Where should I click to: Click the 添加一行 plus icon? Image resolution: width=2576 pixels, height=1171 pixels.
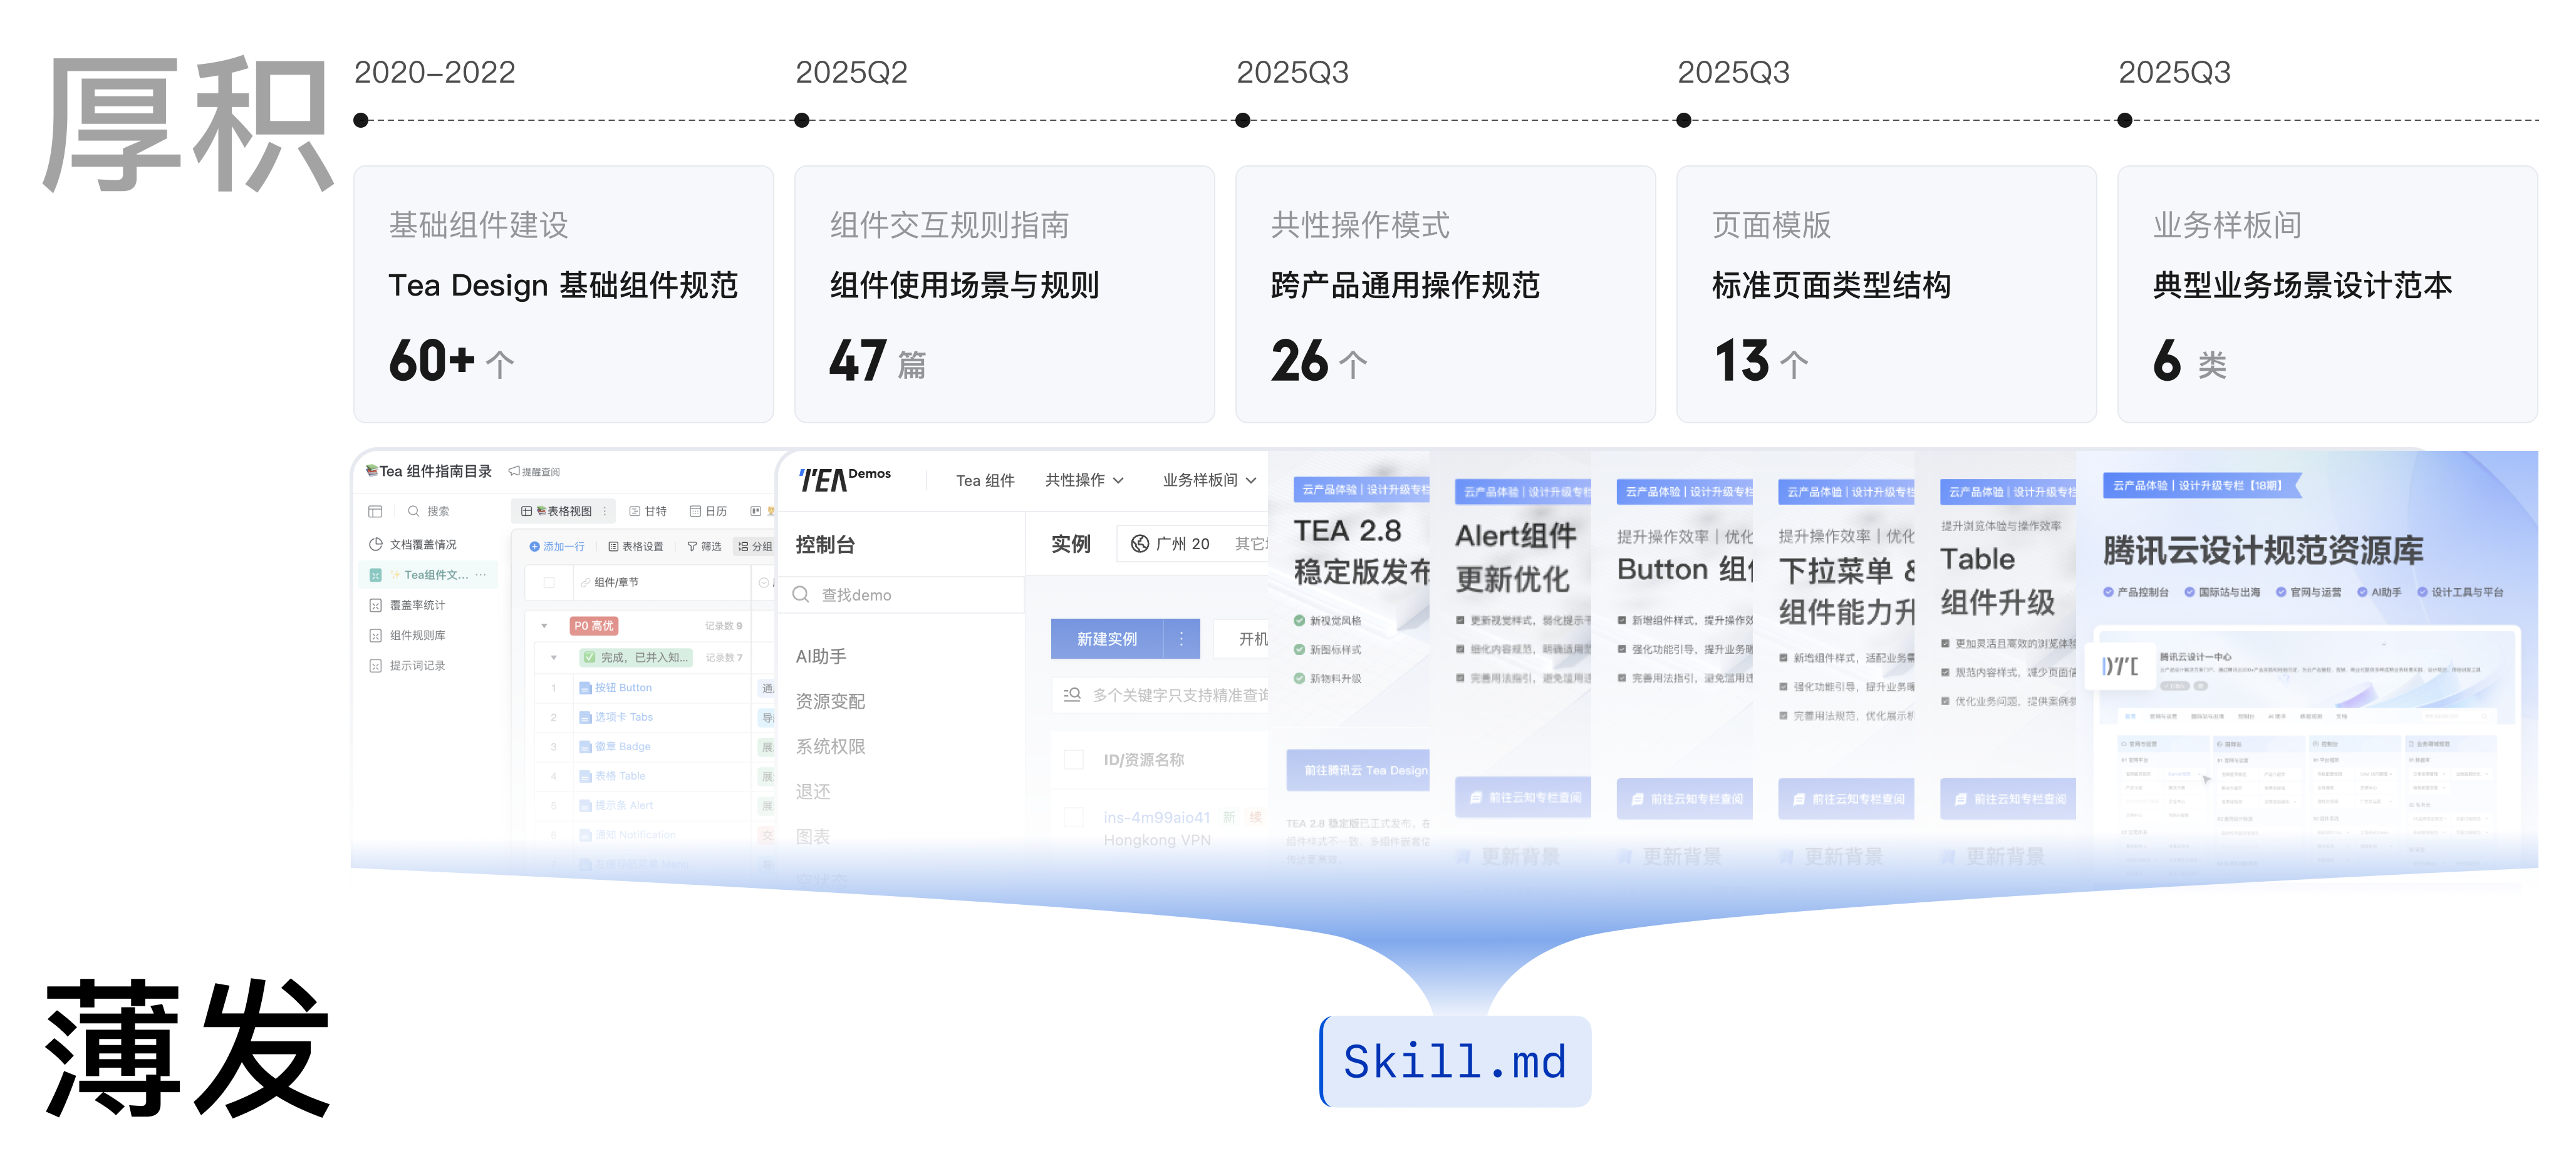[534, 547]
